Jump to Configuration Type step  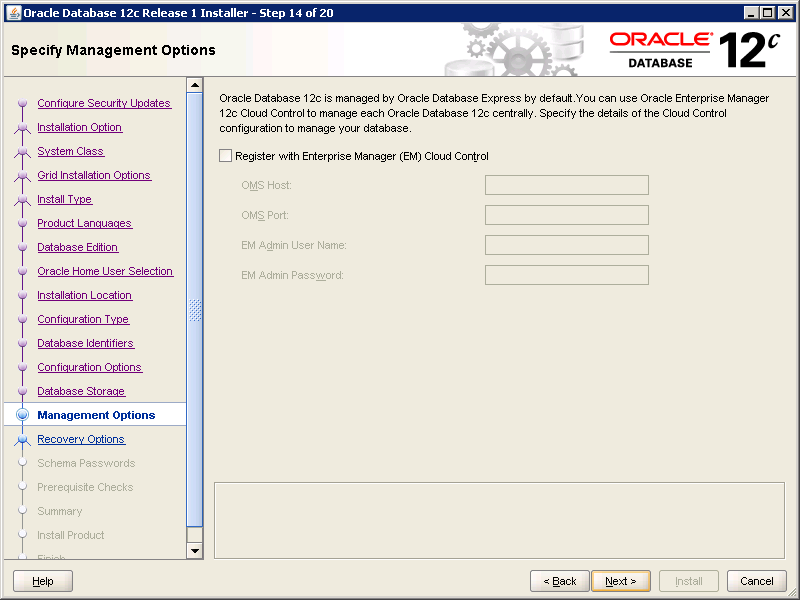tap(83, 319)
